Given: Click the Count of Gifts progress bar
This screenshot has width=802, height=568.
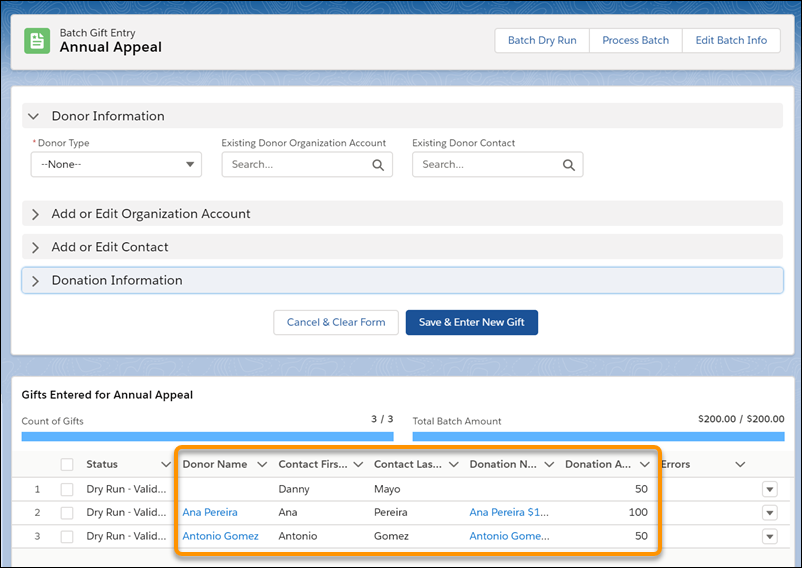Looking at the screenshot, I should coord(207,437).
